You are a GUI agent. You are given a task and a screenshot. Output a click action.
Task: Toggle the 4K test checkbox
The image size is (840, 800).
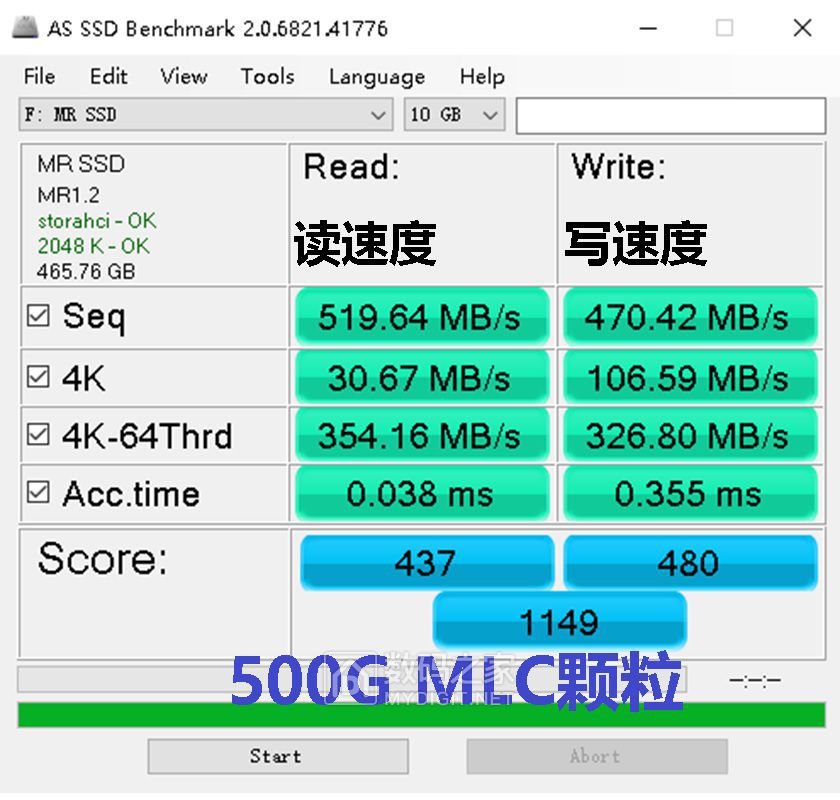pyautogui.click(x=38, y=377)
